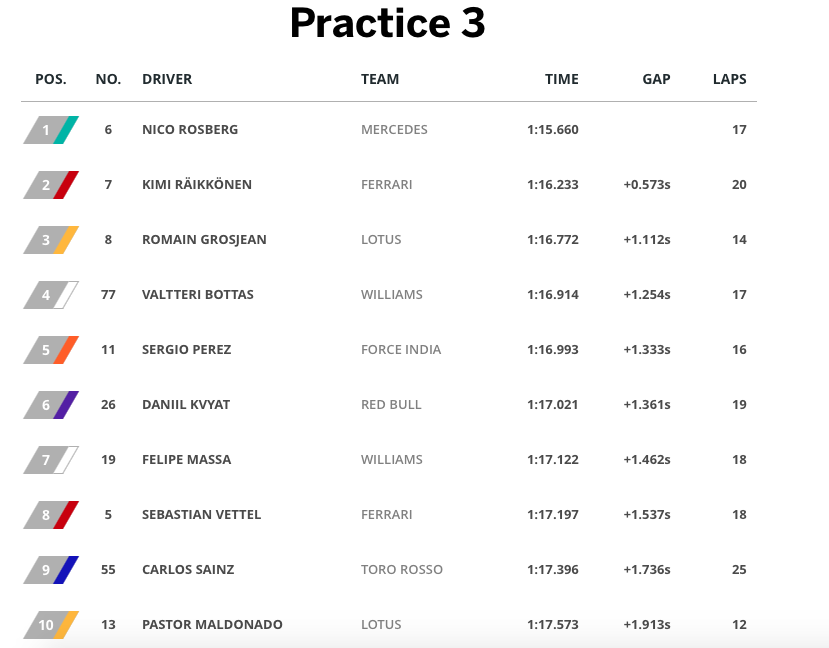
Task: Select the TIME column header
Action: [561, 79]
